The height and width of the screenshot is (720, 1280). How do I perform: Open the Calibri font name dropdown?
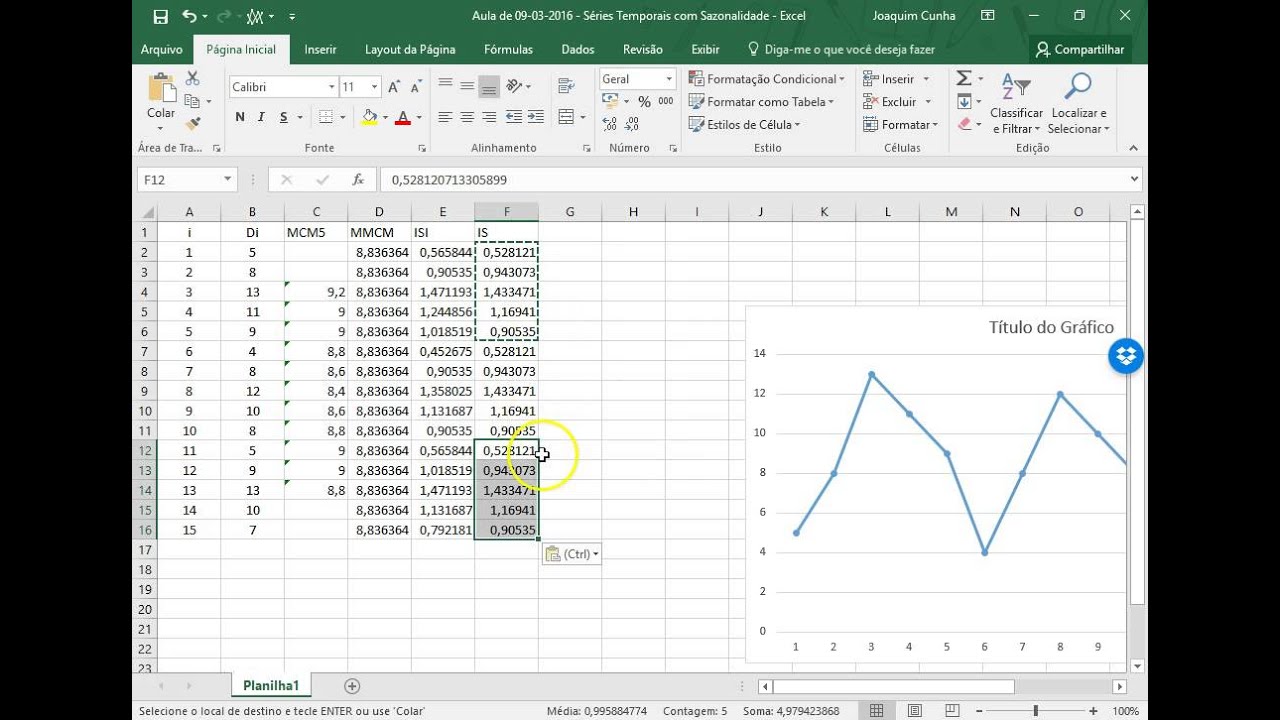point(331,87)
